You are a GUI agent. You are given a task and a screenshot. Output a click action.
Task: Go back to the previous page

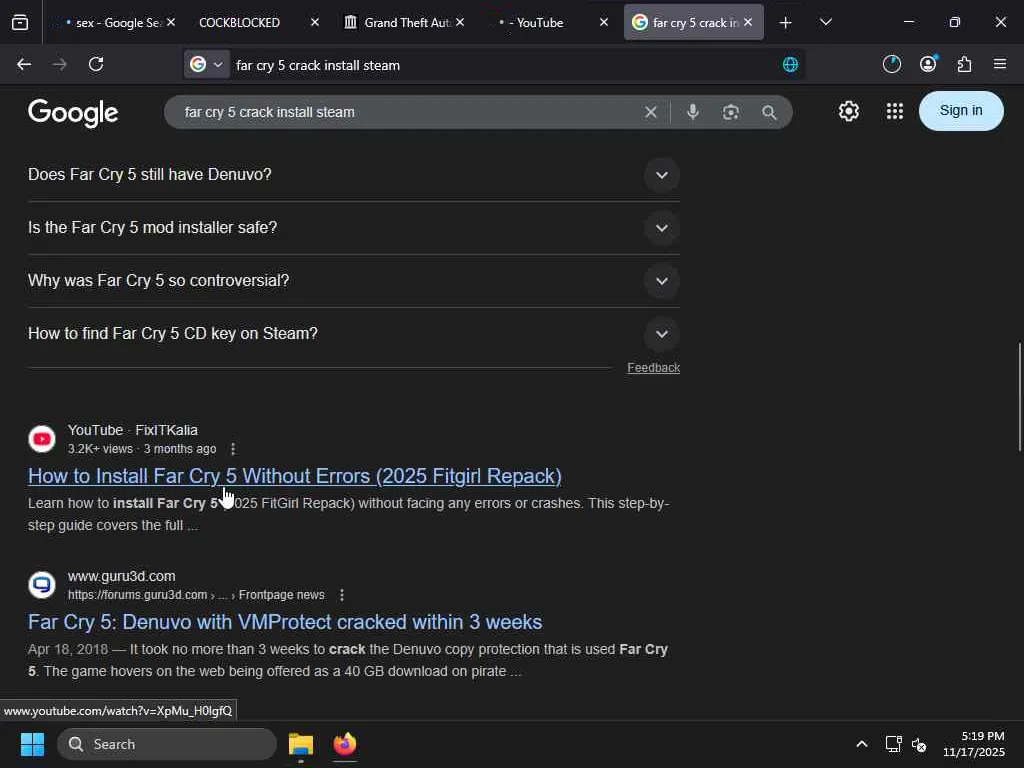(x=24, y=64)
